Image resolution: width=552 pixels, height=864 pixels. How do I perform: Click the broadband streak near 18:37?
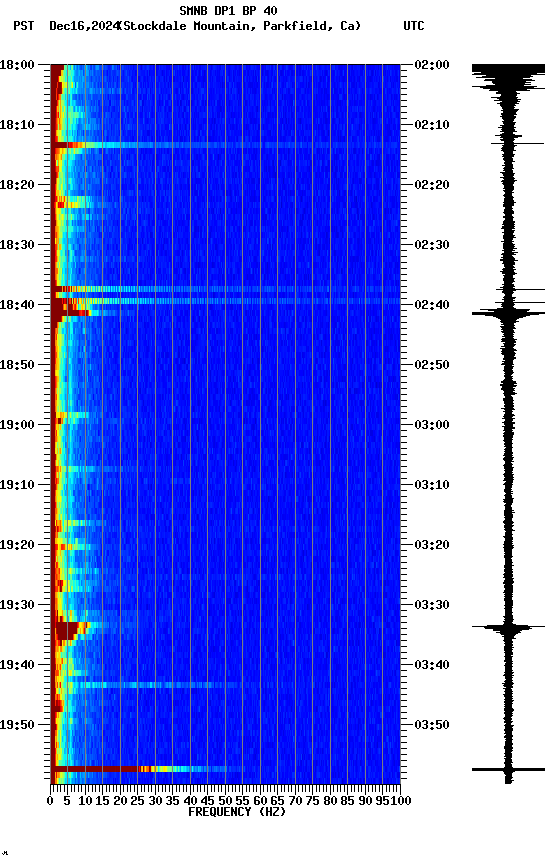(225, 289)
